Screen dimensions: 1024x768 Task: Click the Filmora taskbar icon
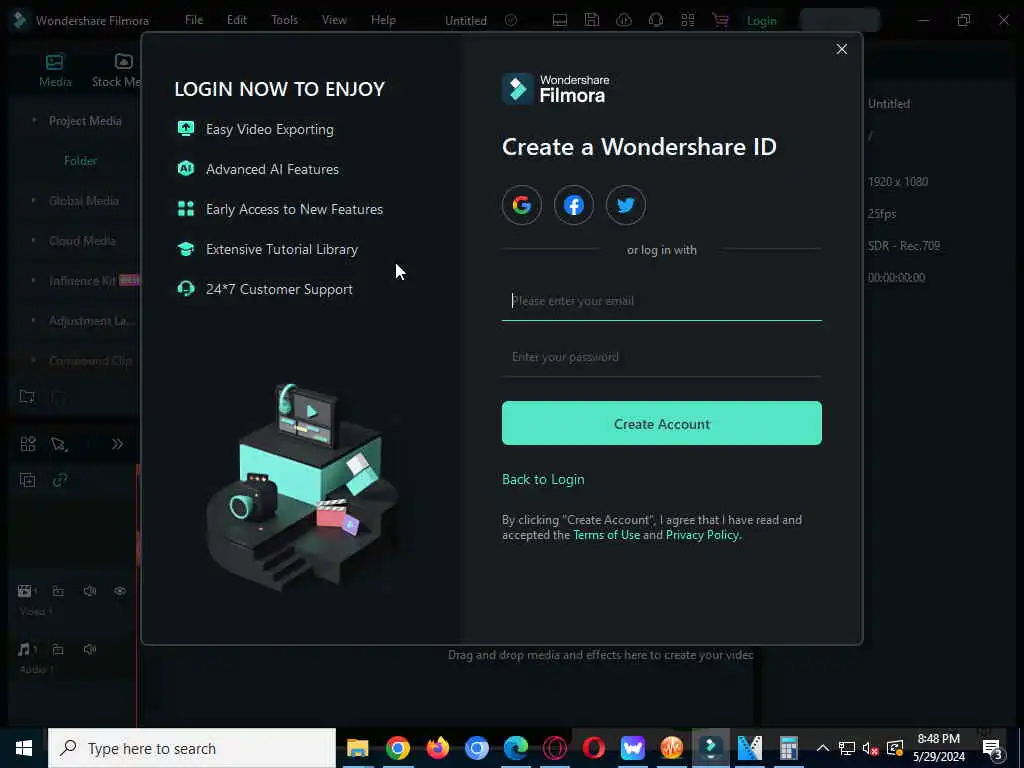[x=711, y=748]
